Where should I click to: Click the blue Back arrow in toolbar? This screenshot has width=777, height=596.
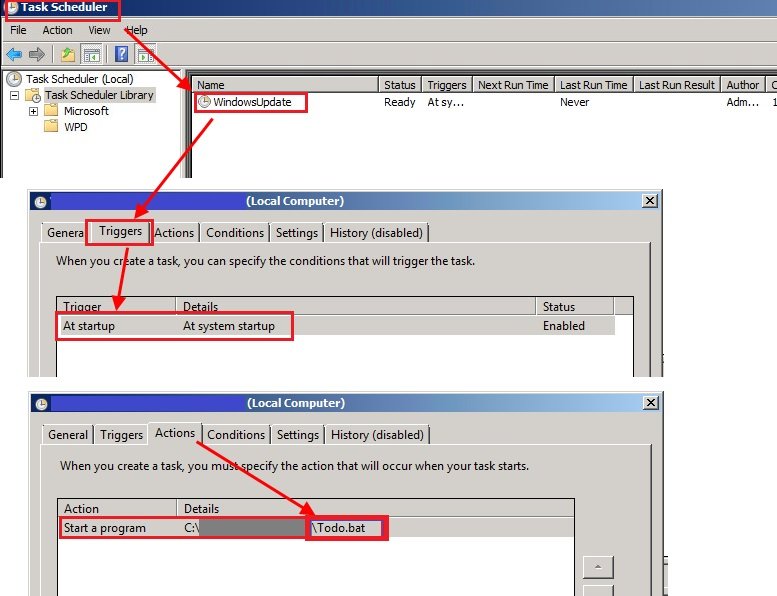tap(14, 54)
